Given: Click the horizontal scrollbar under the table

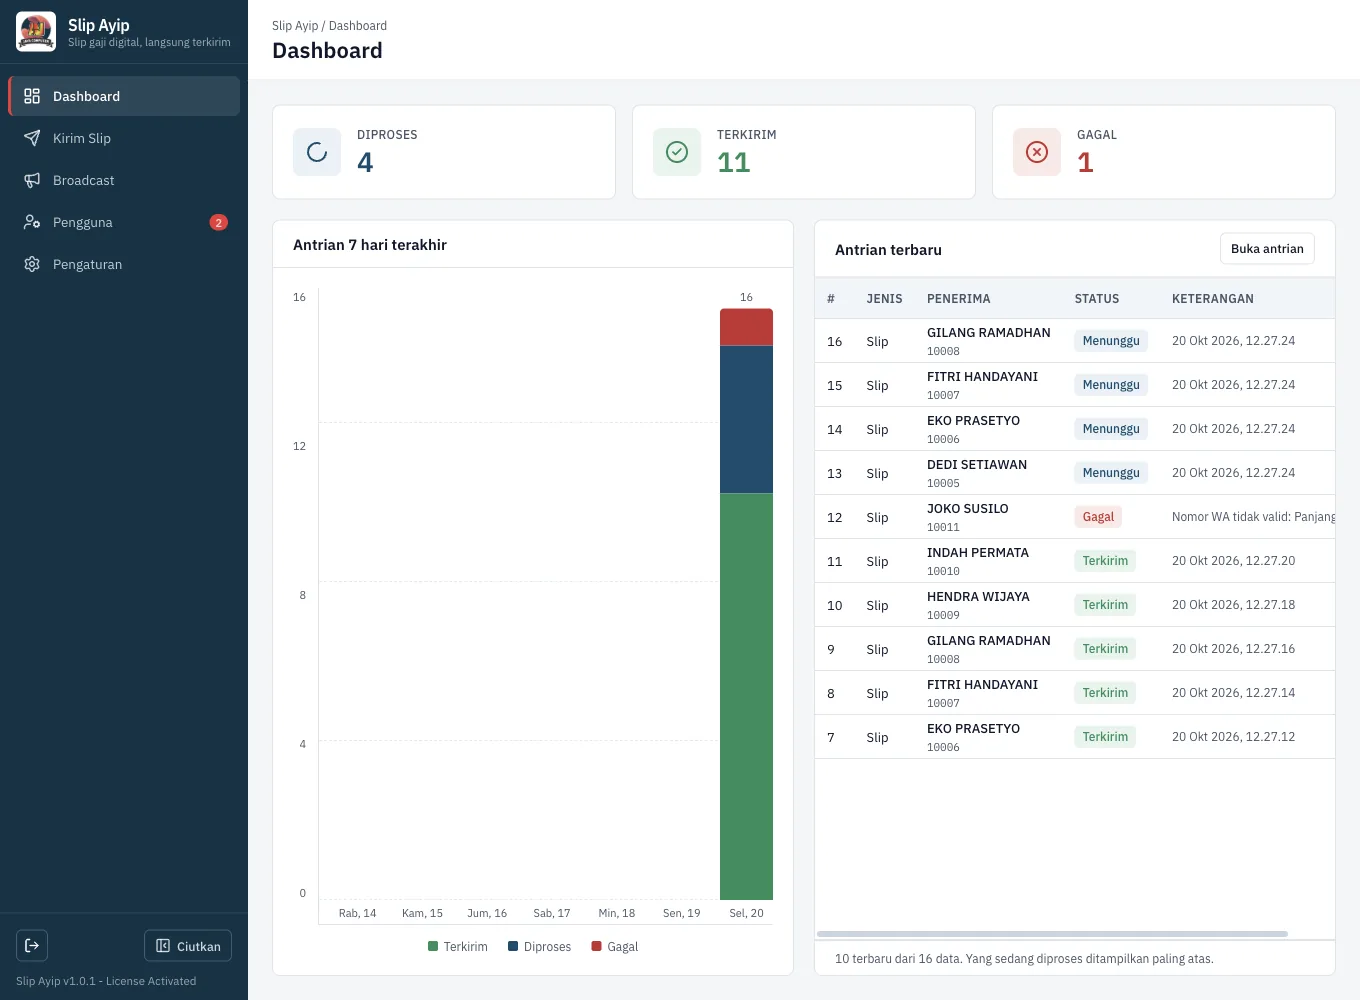Looking at the screenshot, I should (x=1052, y=934).
